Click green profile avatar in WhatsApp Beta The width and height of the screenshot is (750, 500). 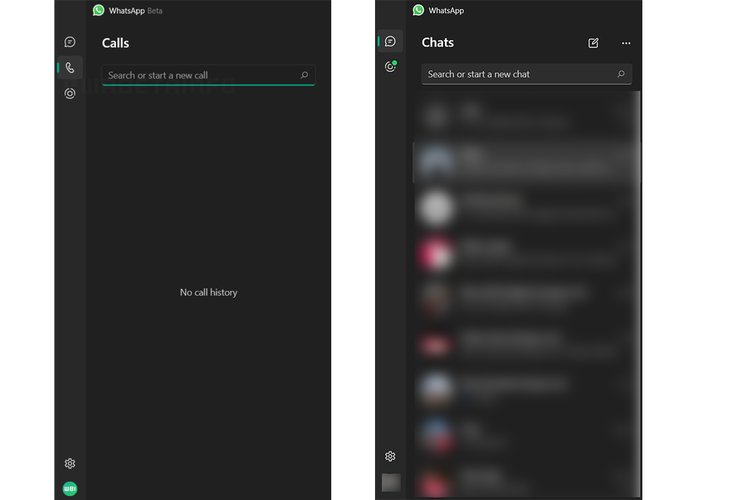[70, 489]
